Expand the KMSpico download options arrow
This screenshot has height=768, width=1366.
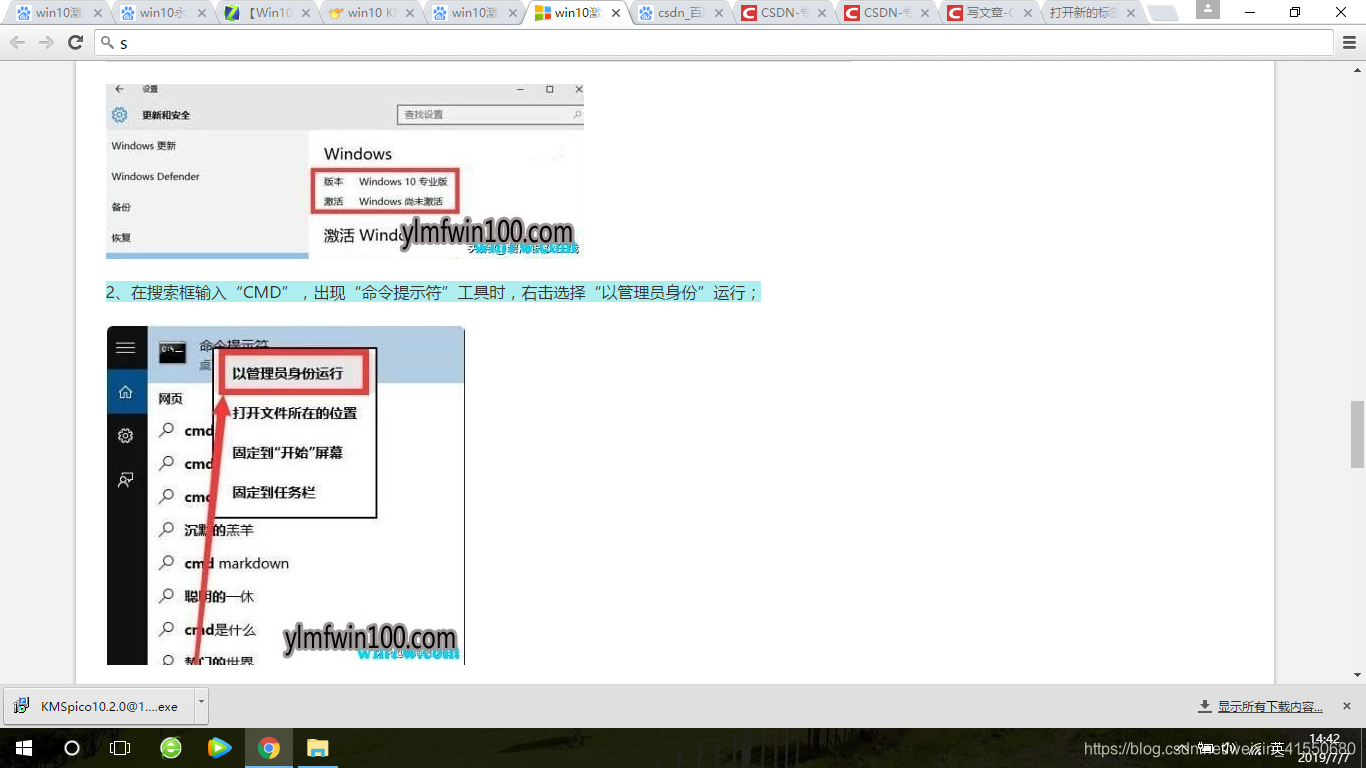pos(201,704)
